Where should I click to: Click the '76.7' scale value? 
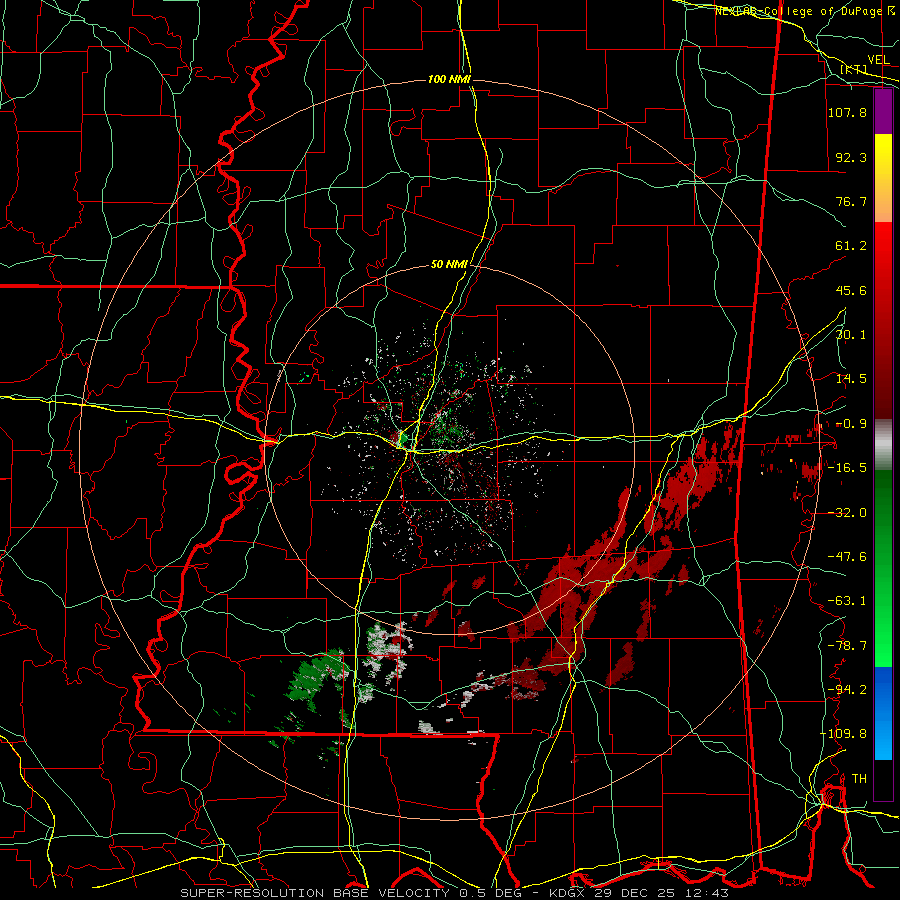[851, 201]
